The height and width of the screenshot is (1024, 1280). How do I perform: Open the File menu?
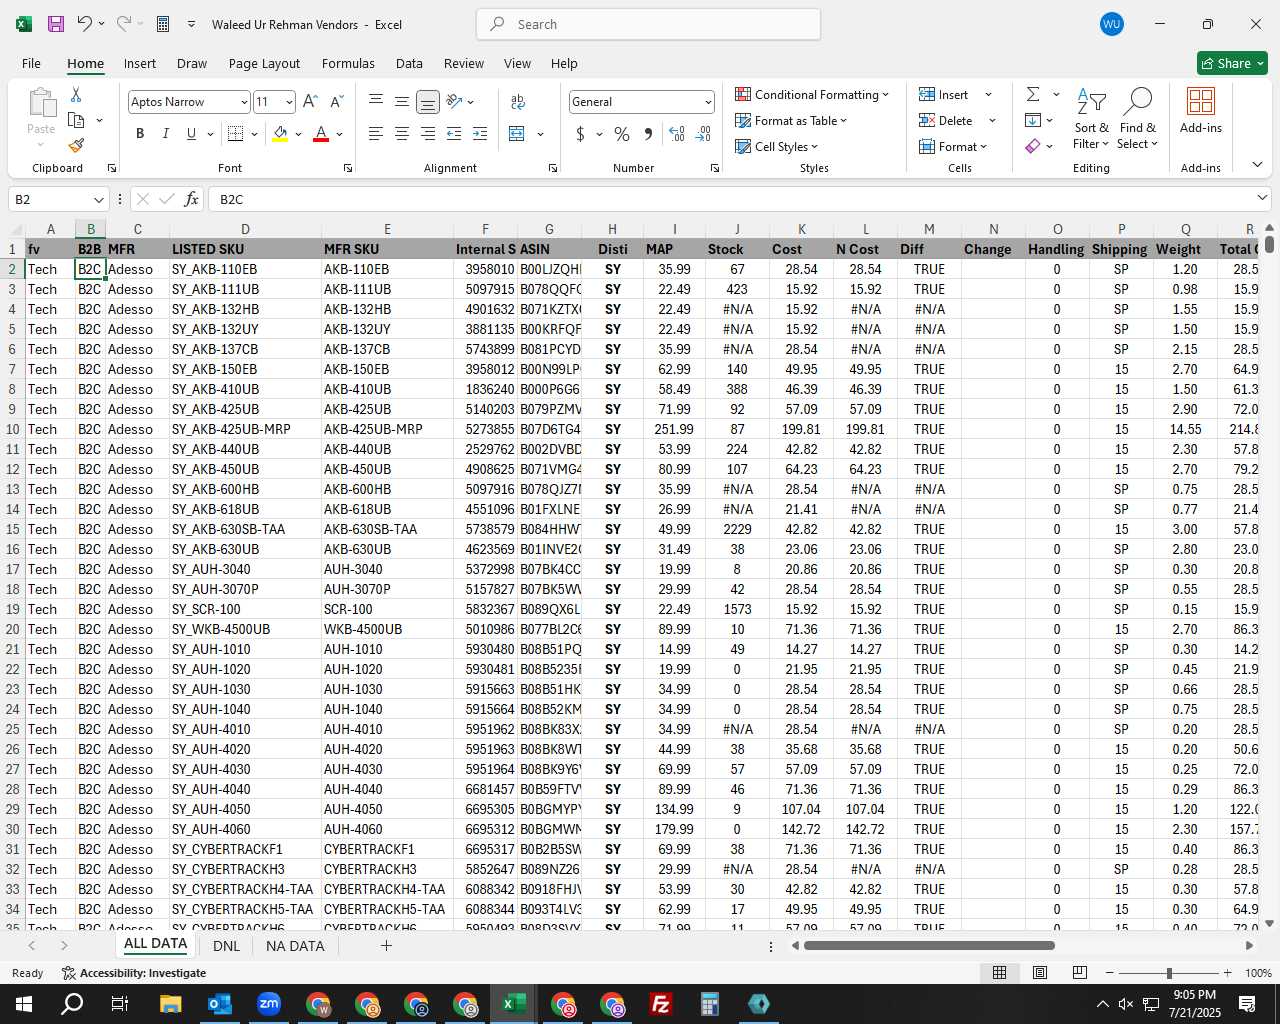(x=31, y=63)
